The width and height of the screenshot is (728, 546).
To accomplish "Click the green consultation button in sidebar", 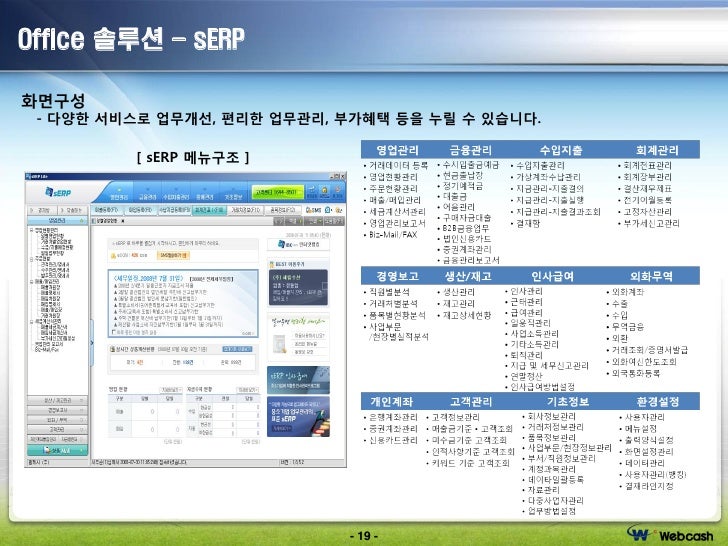I will pos(57,450).
